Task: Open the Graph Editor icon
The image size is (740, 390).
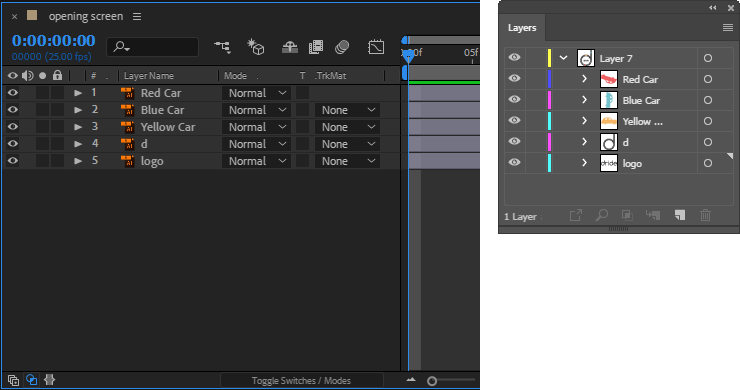Action: [376, 47]
